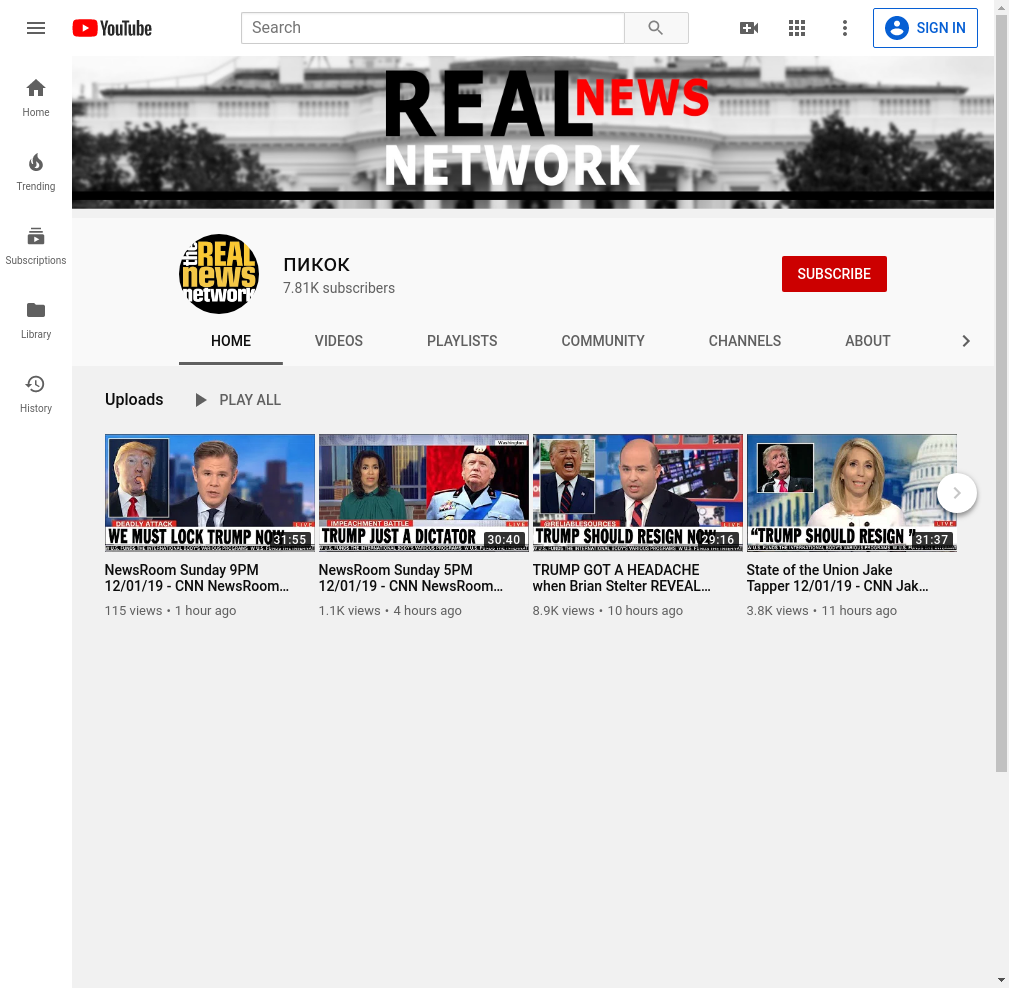Open the 29:16 Brian Stelter thumbnail
The width and height of the screenshot is (1009, 988).
point(638,493)
